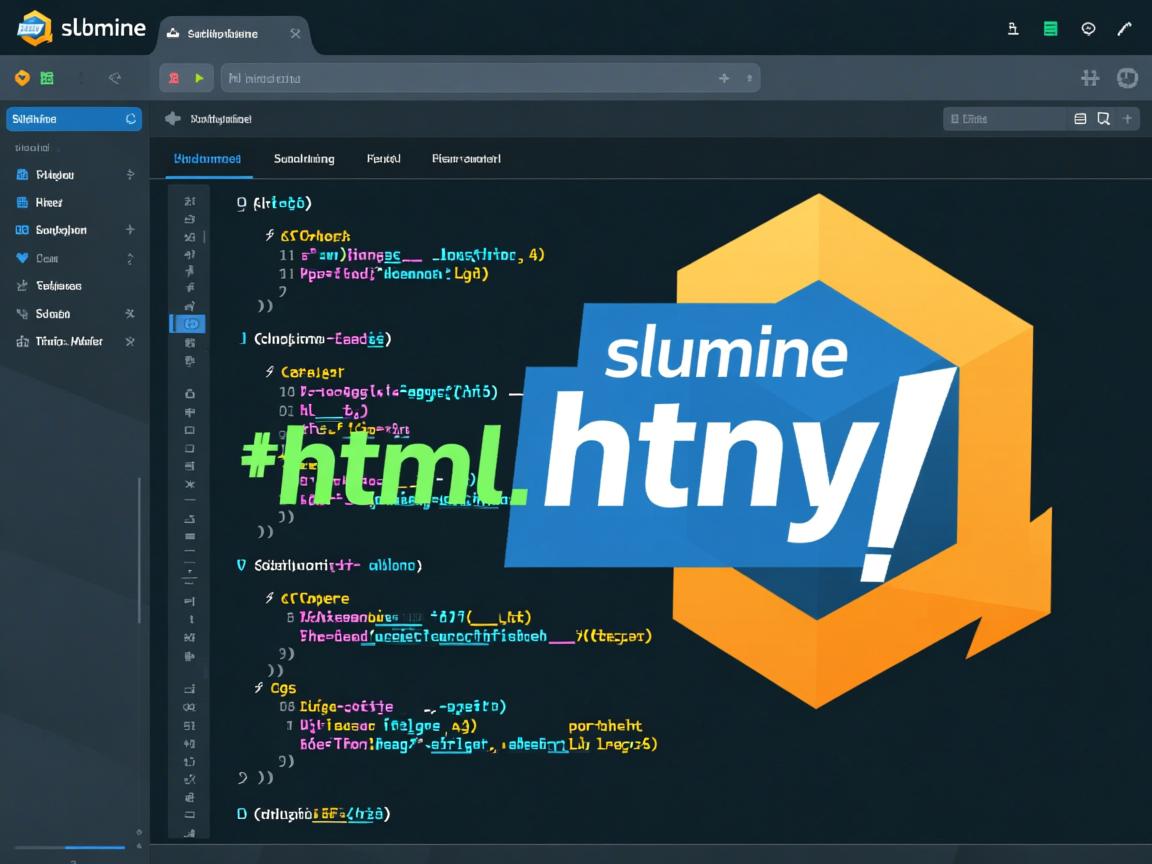1152x864 pixels.
Task: Select the pen tool icon at top right
Action: click(x=1124, y=29)
